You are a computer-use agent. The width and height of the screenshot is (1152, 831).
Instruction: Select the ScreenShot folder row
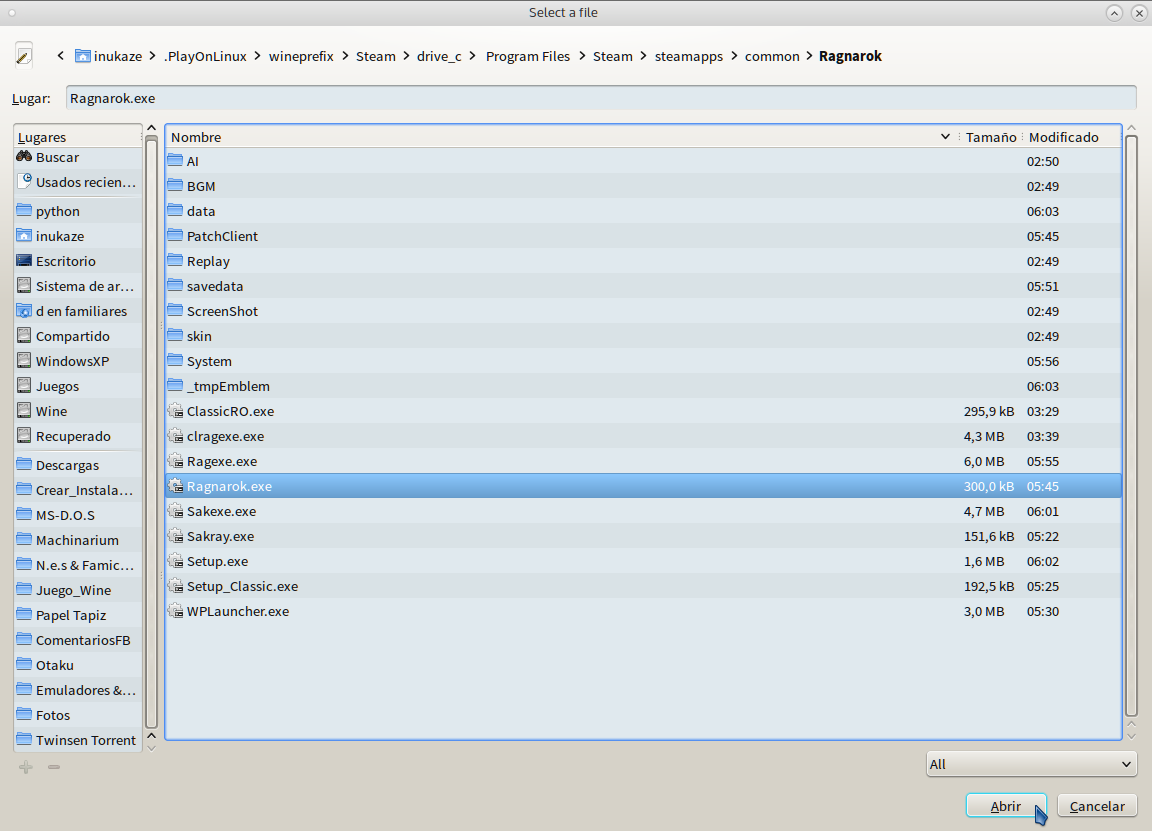[x=643, y=311]
